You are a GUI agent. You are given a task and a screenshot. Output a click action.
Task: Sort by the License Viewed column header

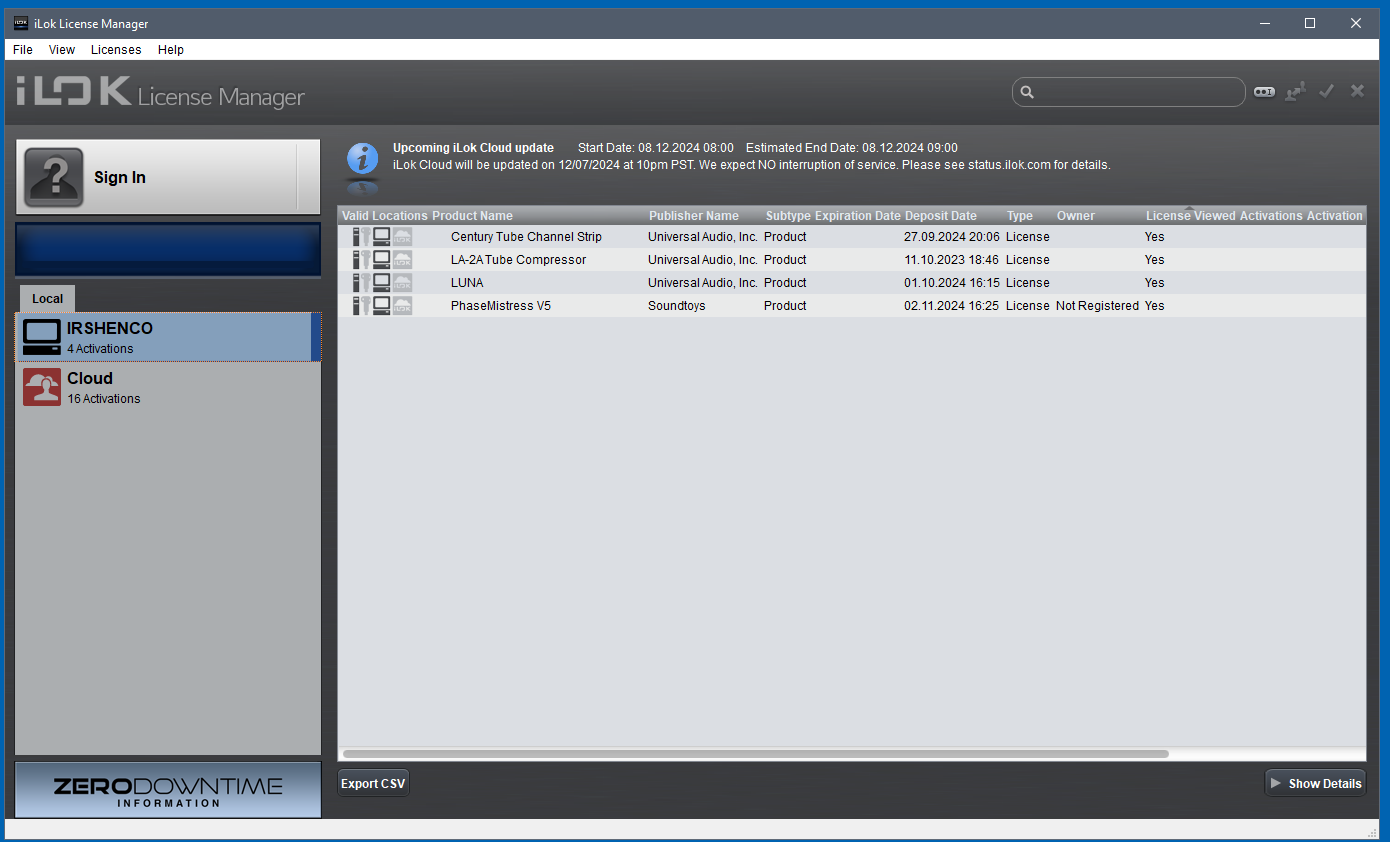click(1191, 216)
